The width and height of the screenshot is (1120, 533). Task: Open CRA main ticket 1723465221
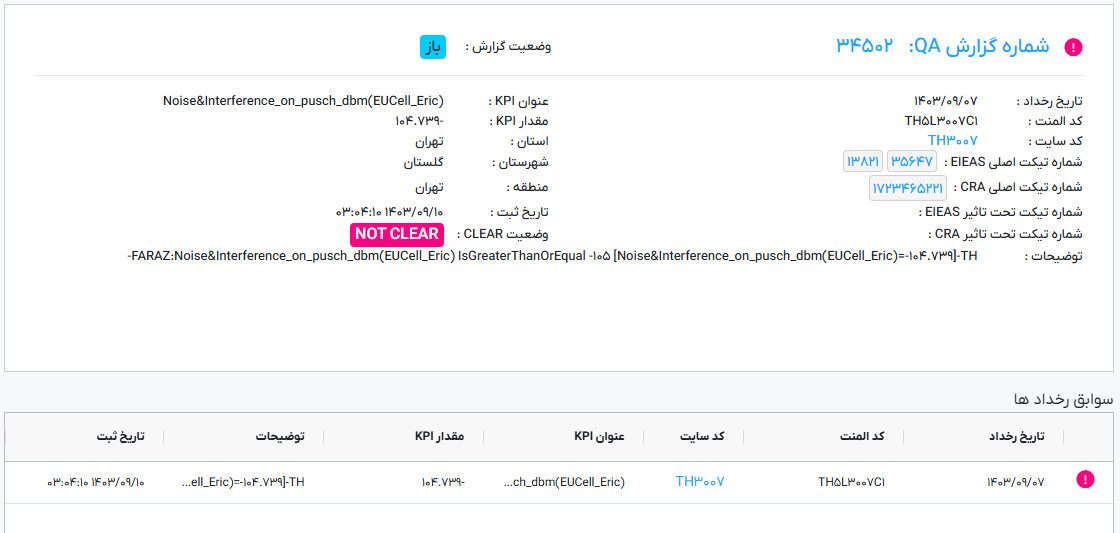click(x=908, y=187)
